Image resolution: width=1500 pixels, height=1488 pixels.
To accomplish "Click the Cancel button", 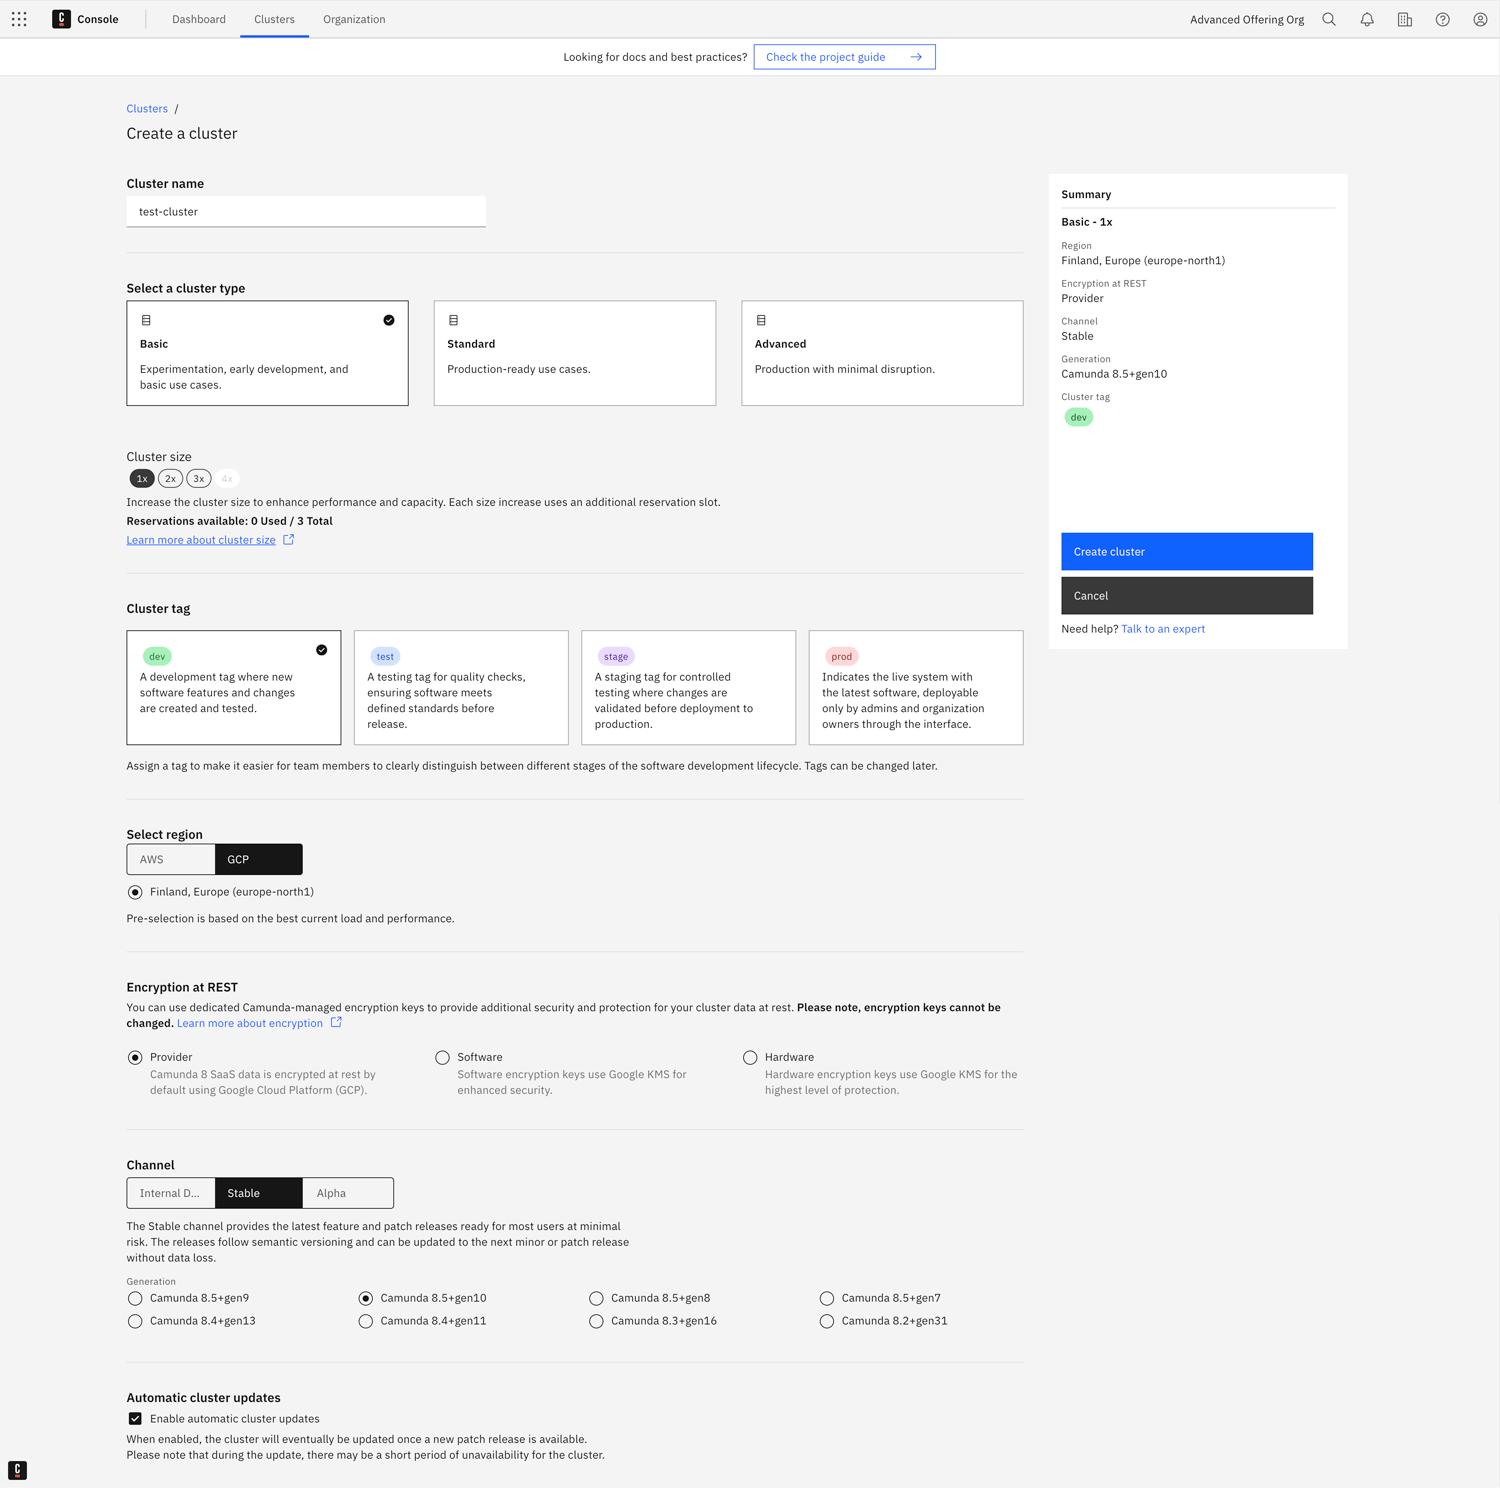I will click(1187, 596).
